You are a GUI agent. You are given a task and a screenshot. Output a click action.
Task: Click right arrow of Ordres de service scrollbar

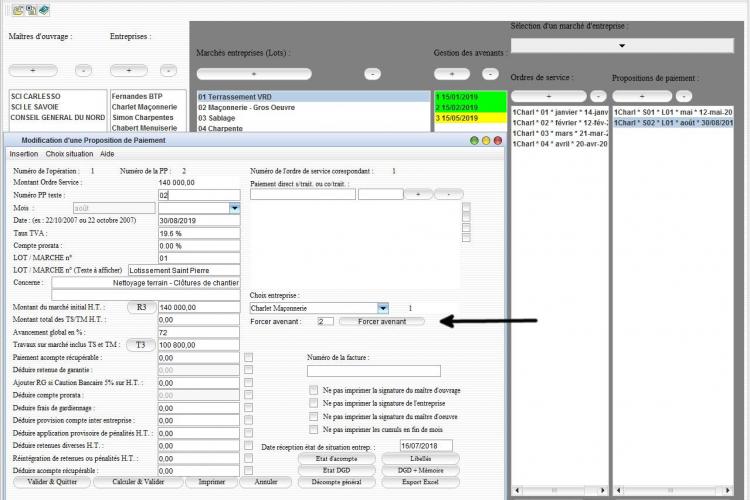point(603,490)
